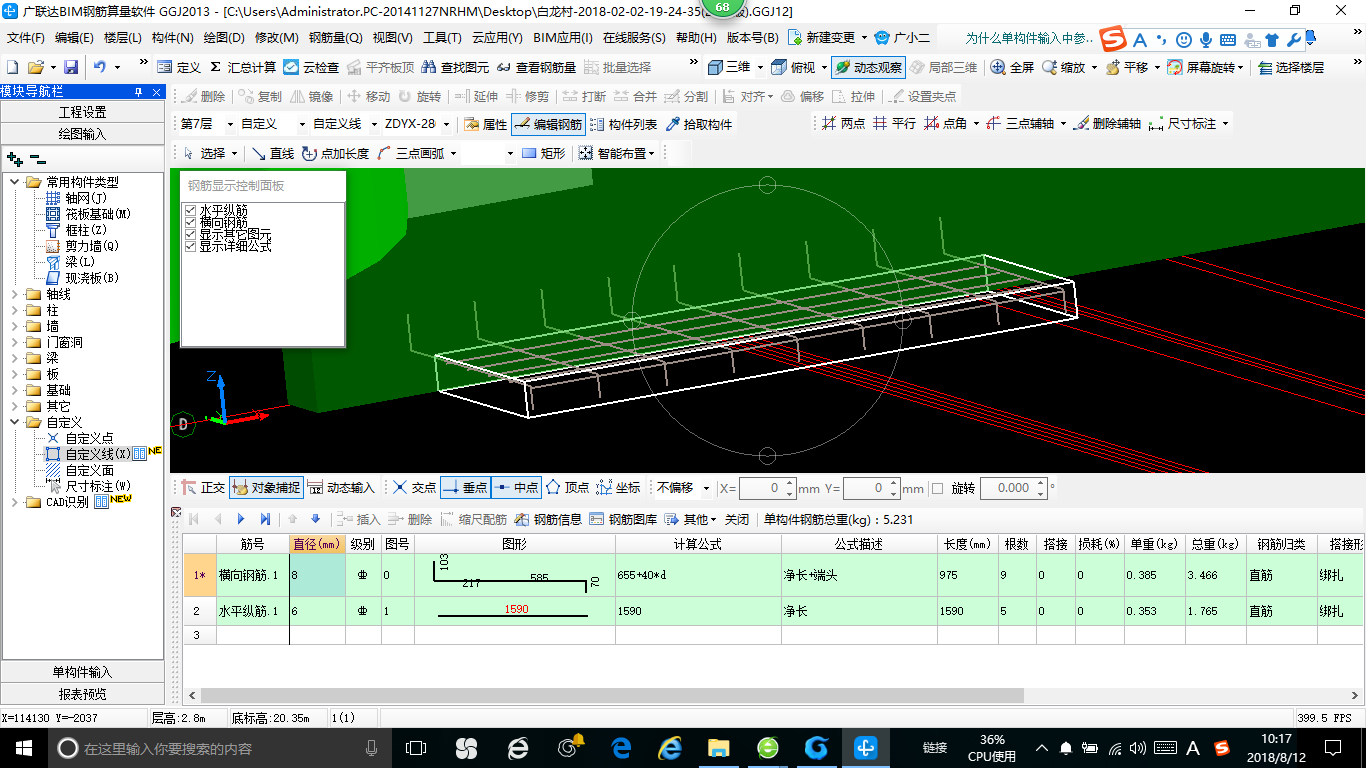The height and width of the screenshot is (768, 1366).
Task: Open 云检查 cloud check
Action: (x=311, y=67)
